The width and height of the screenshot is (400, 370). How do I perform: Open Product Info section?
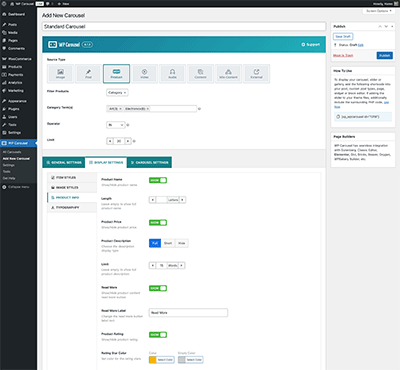72,198
